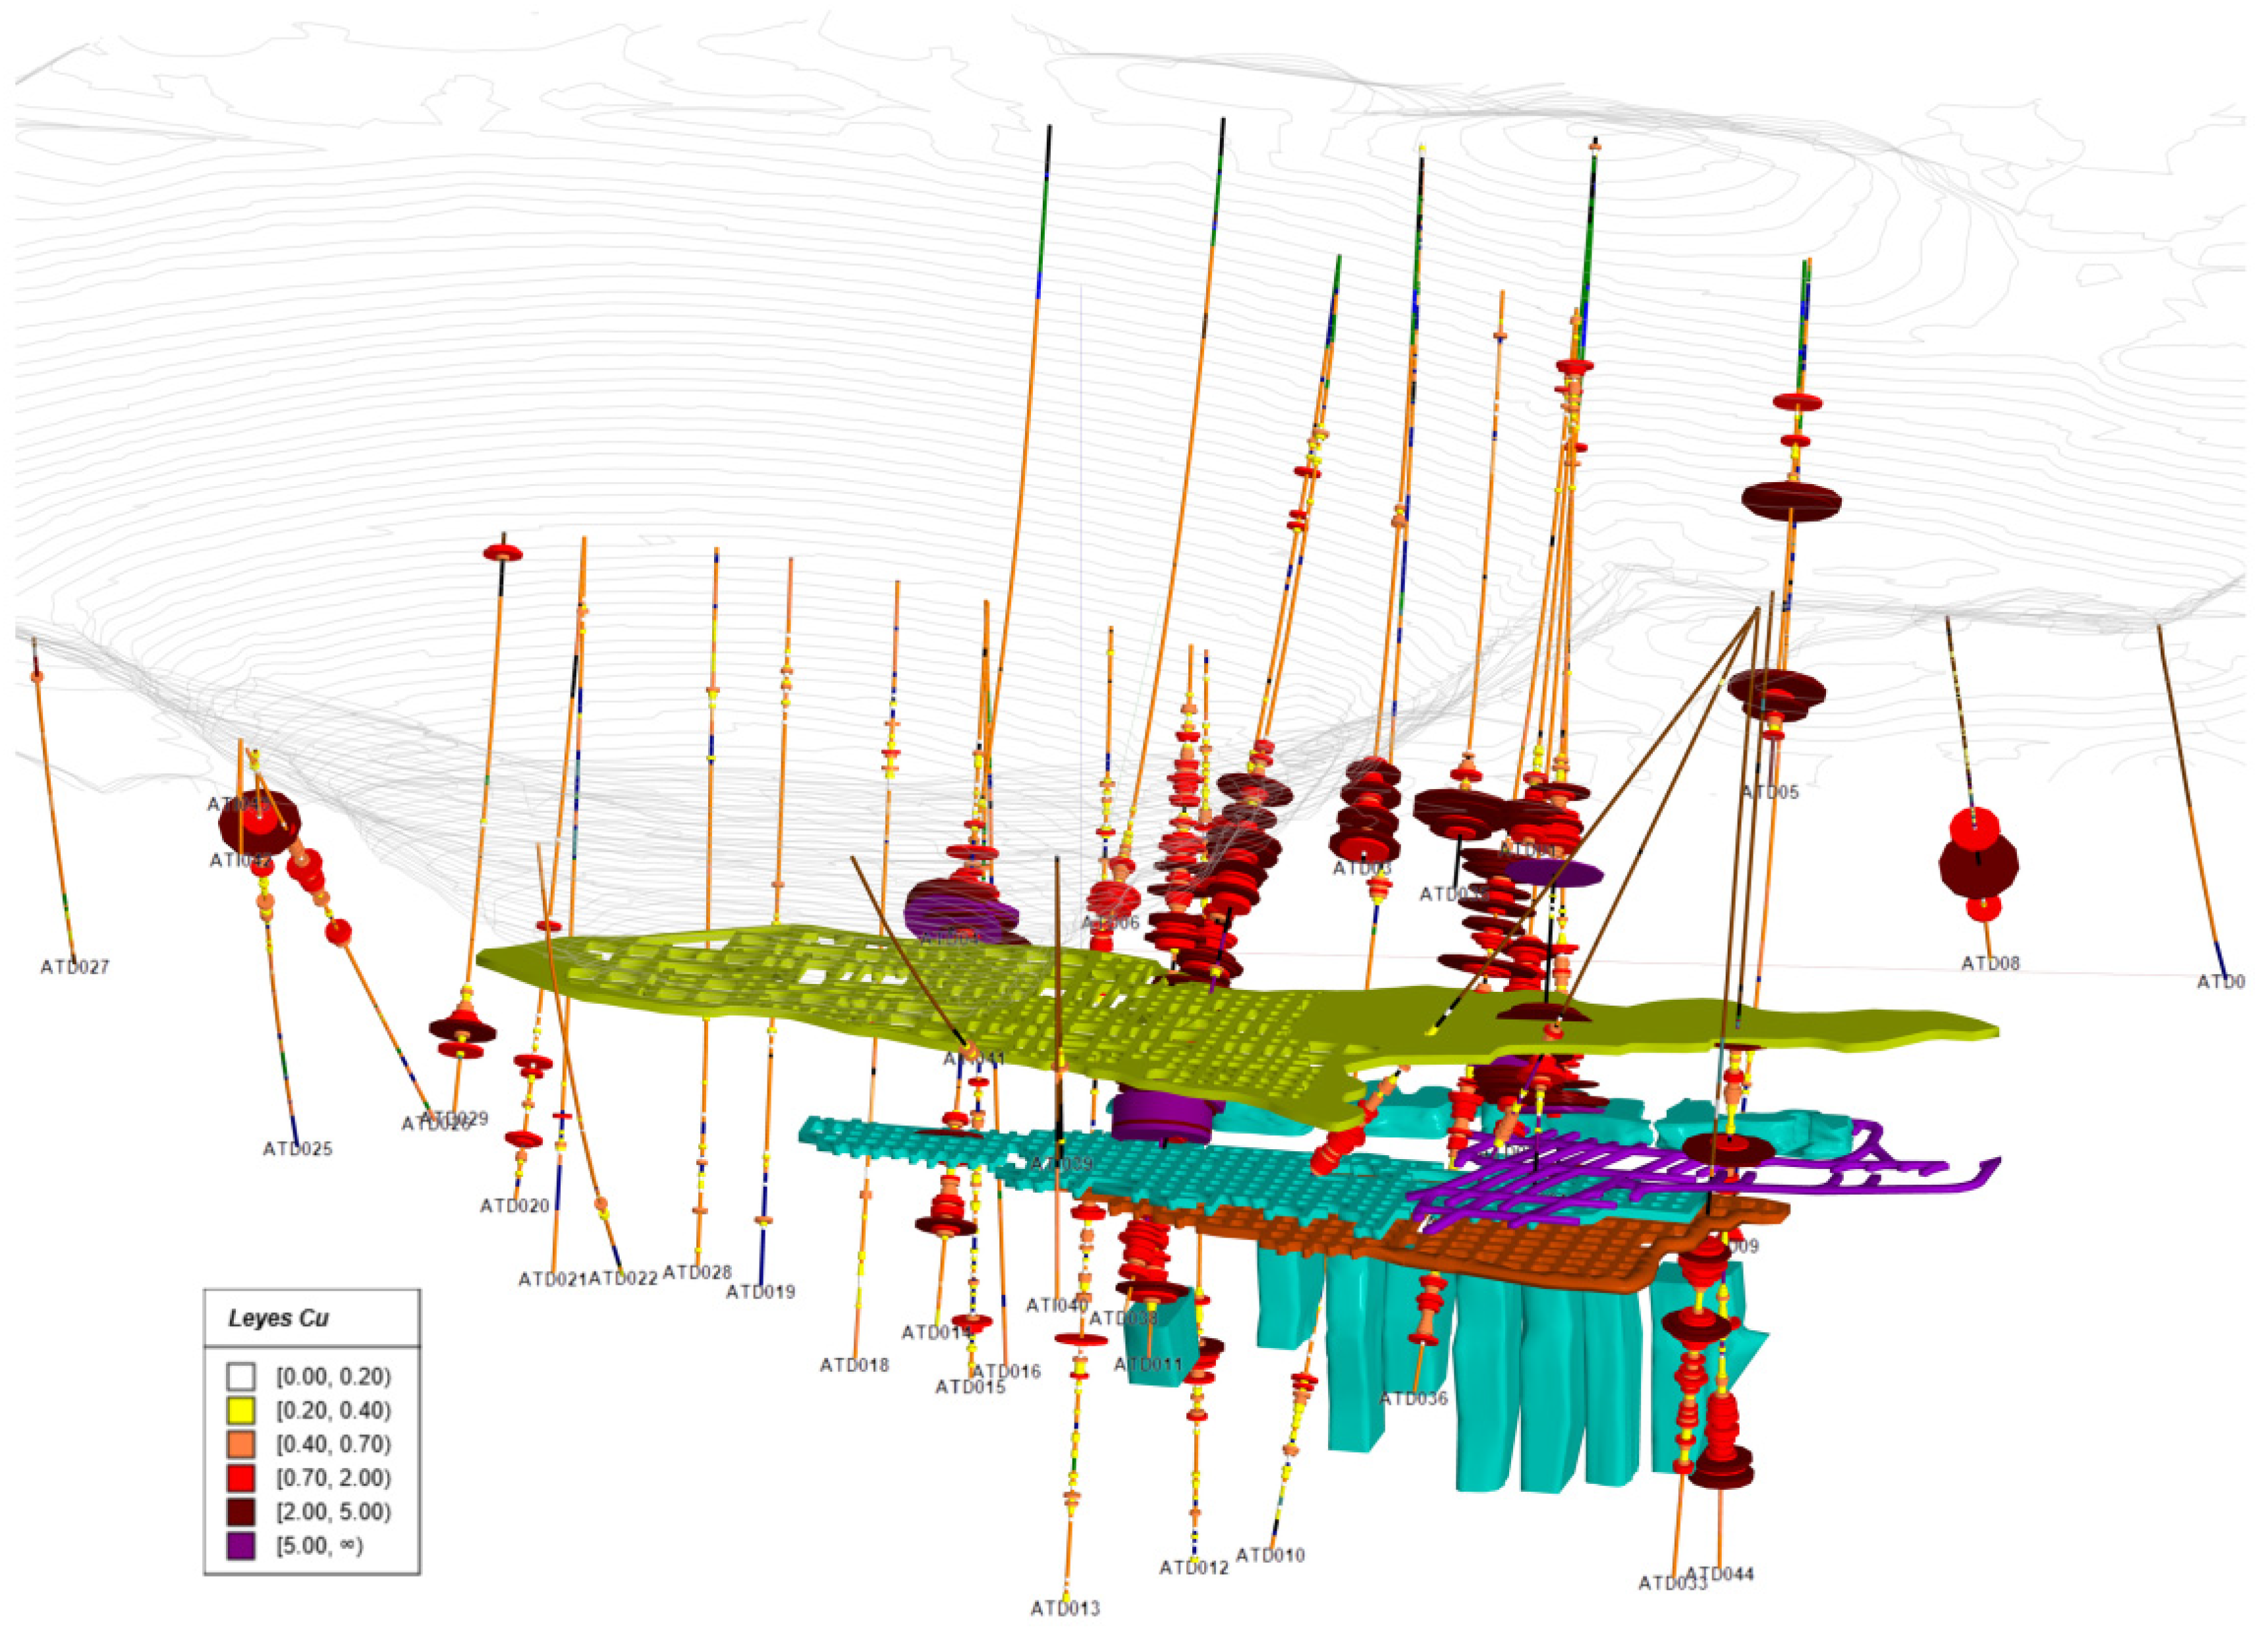2268x1630 pixels.
Task: Click the Leyes Cu legend title
Action: [x=278, y=1318]
